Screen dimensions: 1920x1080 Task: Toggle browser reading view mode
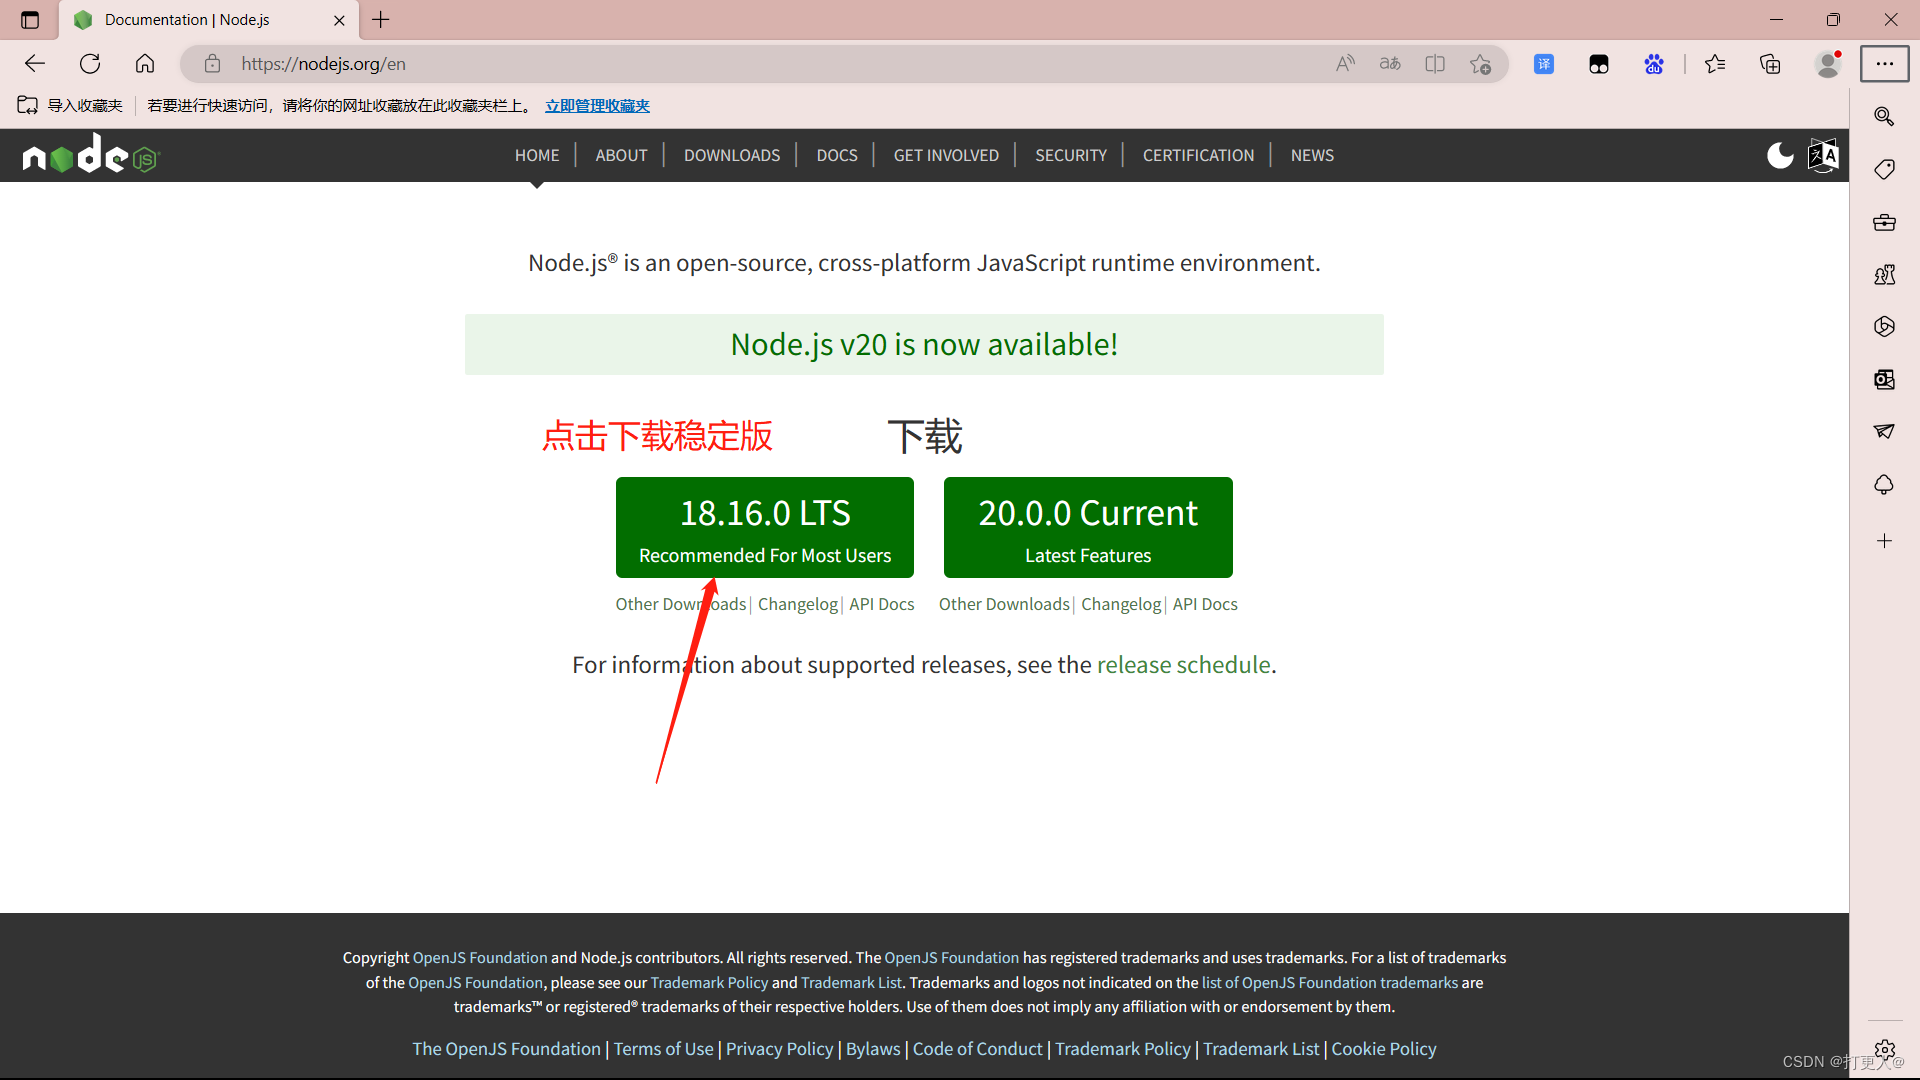[1435, 63]
